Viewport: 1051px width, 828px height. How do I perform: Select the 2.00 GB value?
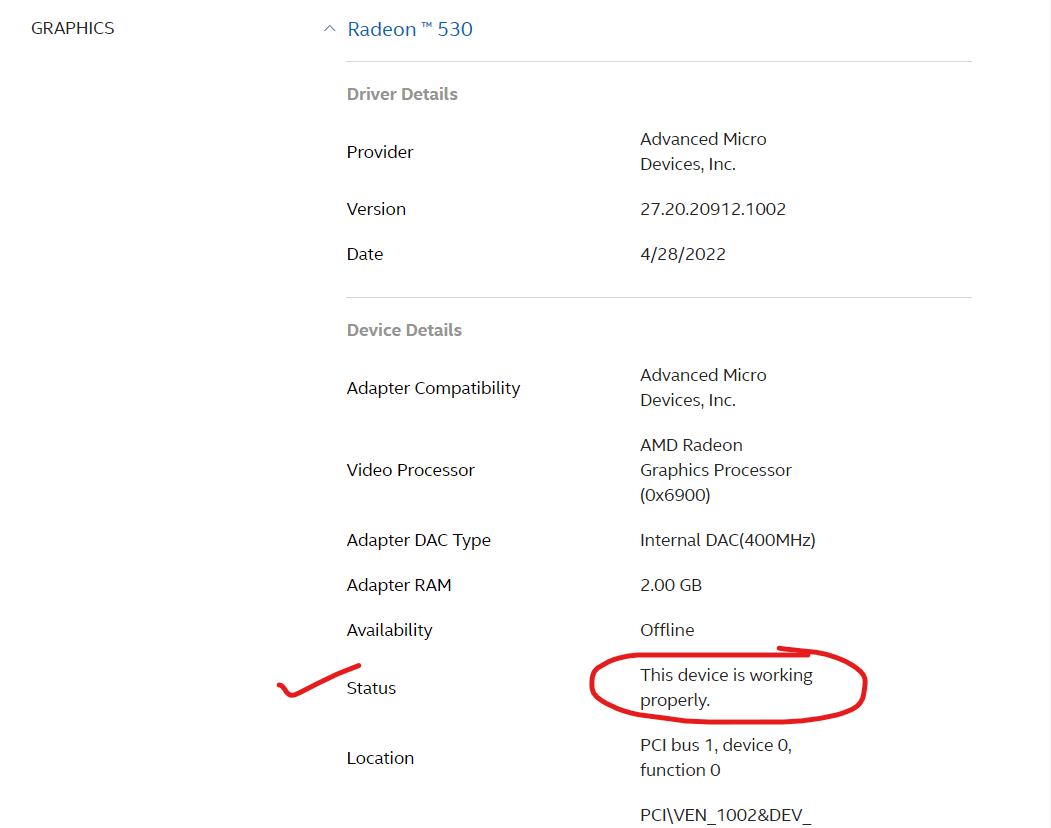tap(670, 585)
